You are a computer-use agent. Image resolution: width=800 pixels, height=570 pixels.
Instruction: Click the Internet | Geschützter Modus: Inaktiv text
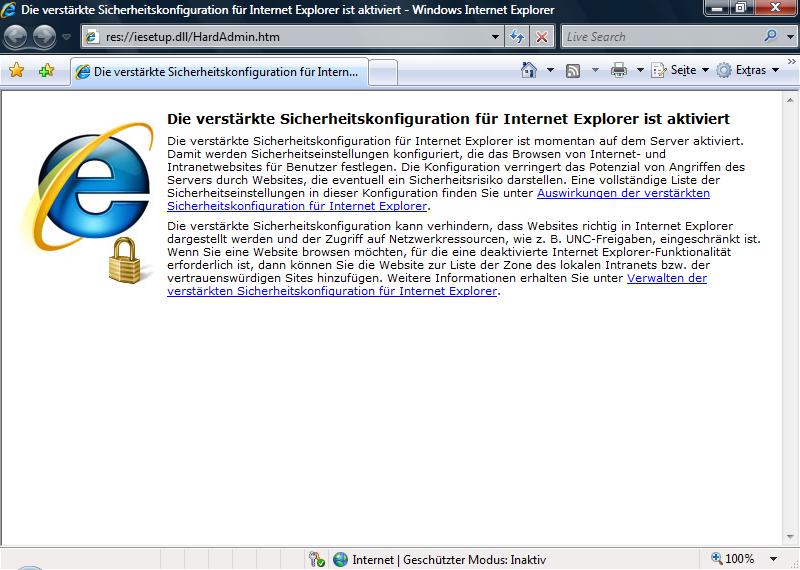[449, 560]
